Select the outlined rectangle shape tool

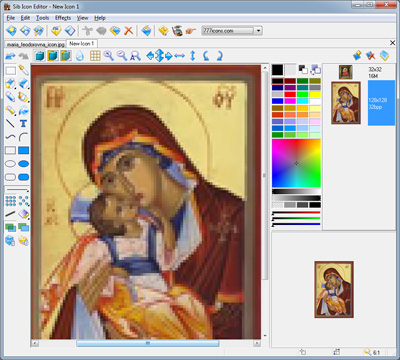[x=10, y=150]
